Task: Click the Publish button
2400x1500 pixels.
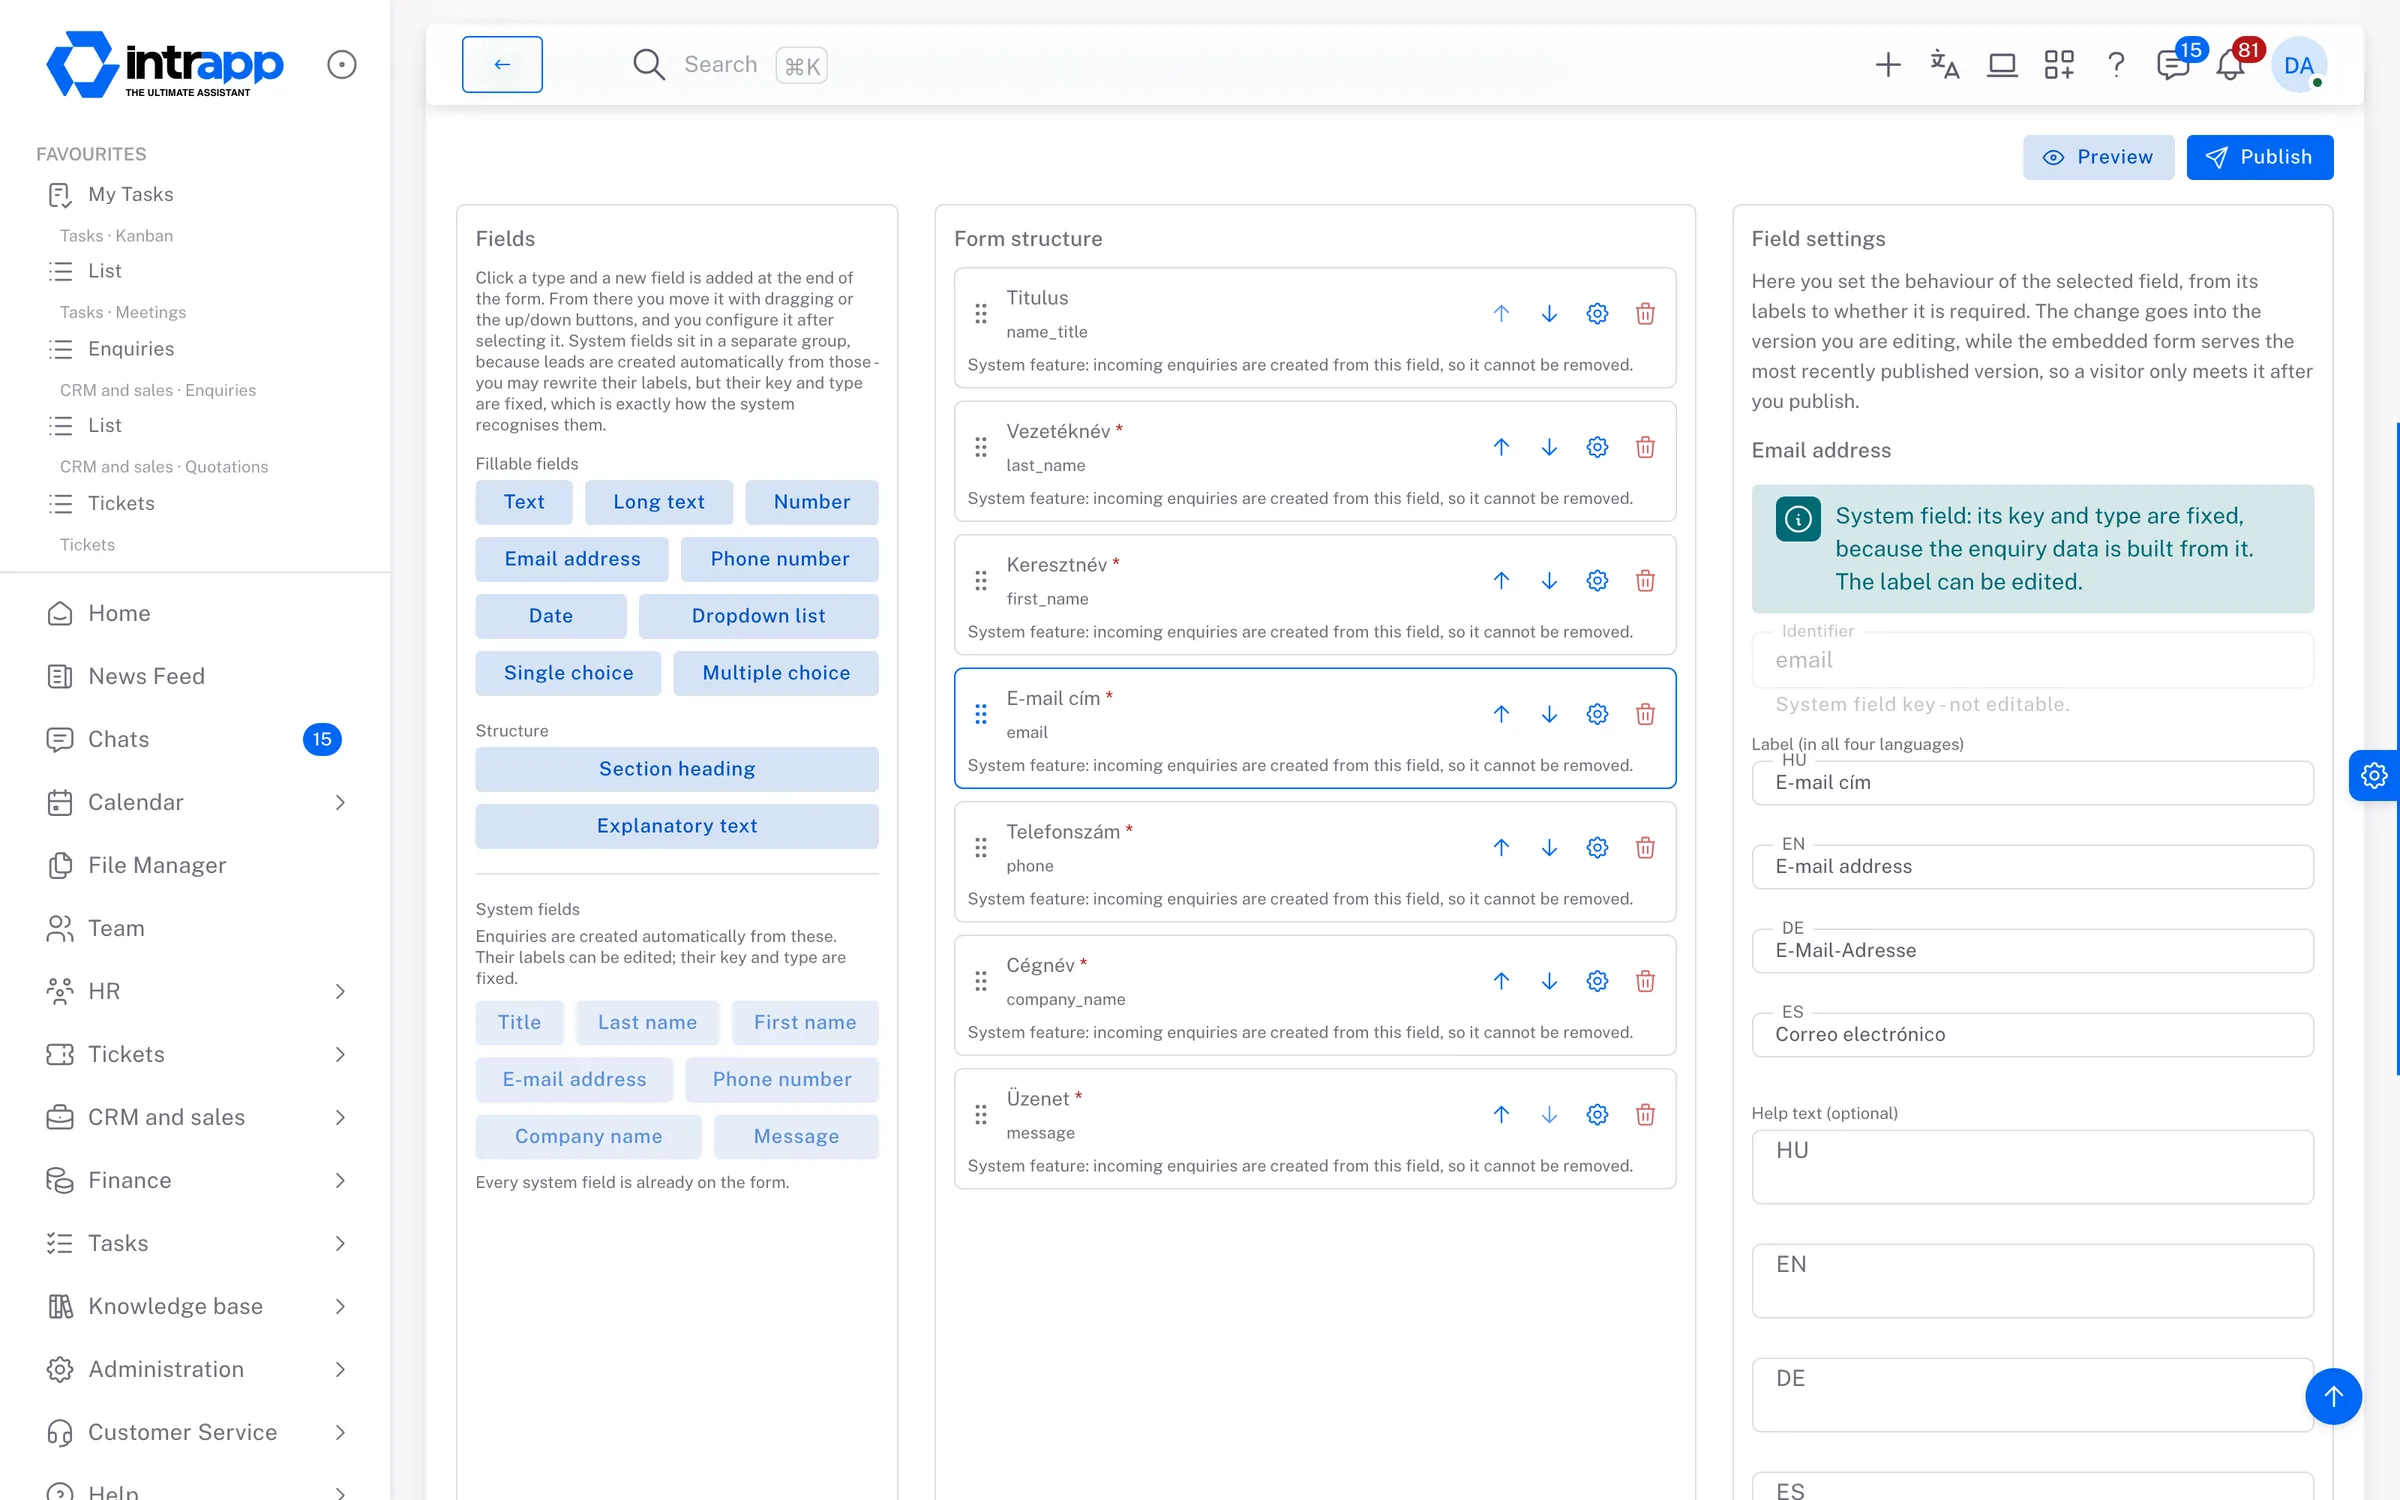Action: pyautogui.click(x=2260, y=157)
